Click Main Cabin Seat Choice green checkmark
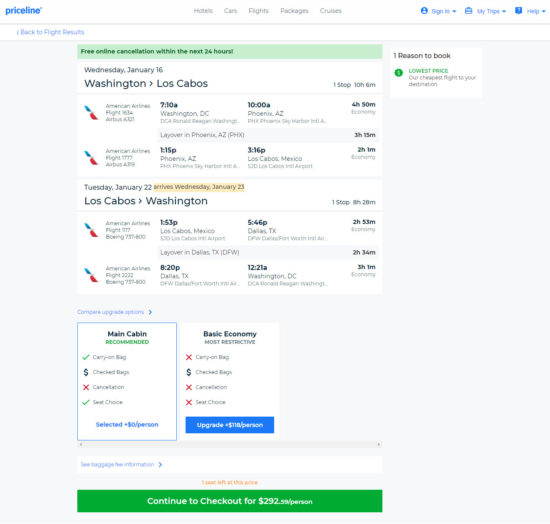Image resolution: width=550 pixels, height=524 pixels. (x=86, y=402)
